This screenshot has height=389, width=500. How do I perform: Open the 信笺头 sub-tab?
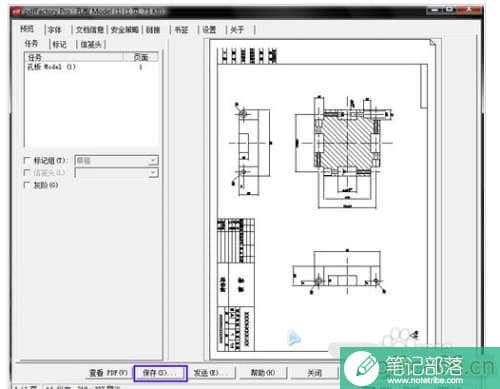[91, 44]
